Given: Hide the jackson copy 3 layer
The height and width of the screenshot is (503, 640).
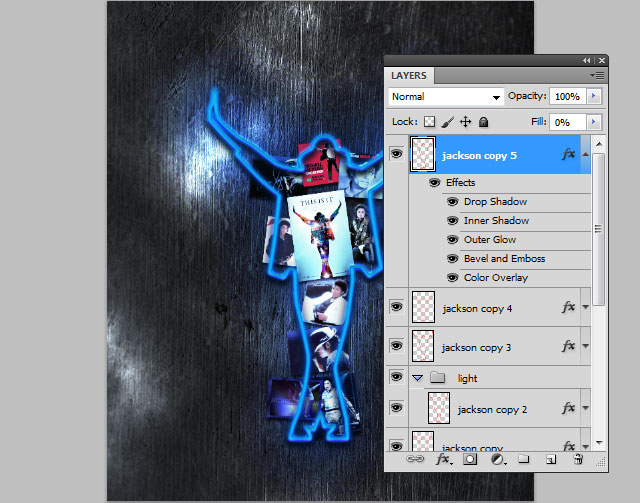Looking at the screenshot, I should click(396, 346).
